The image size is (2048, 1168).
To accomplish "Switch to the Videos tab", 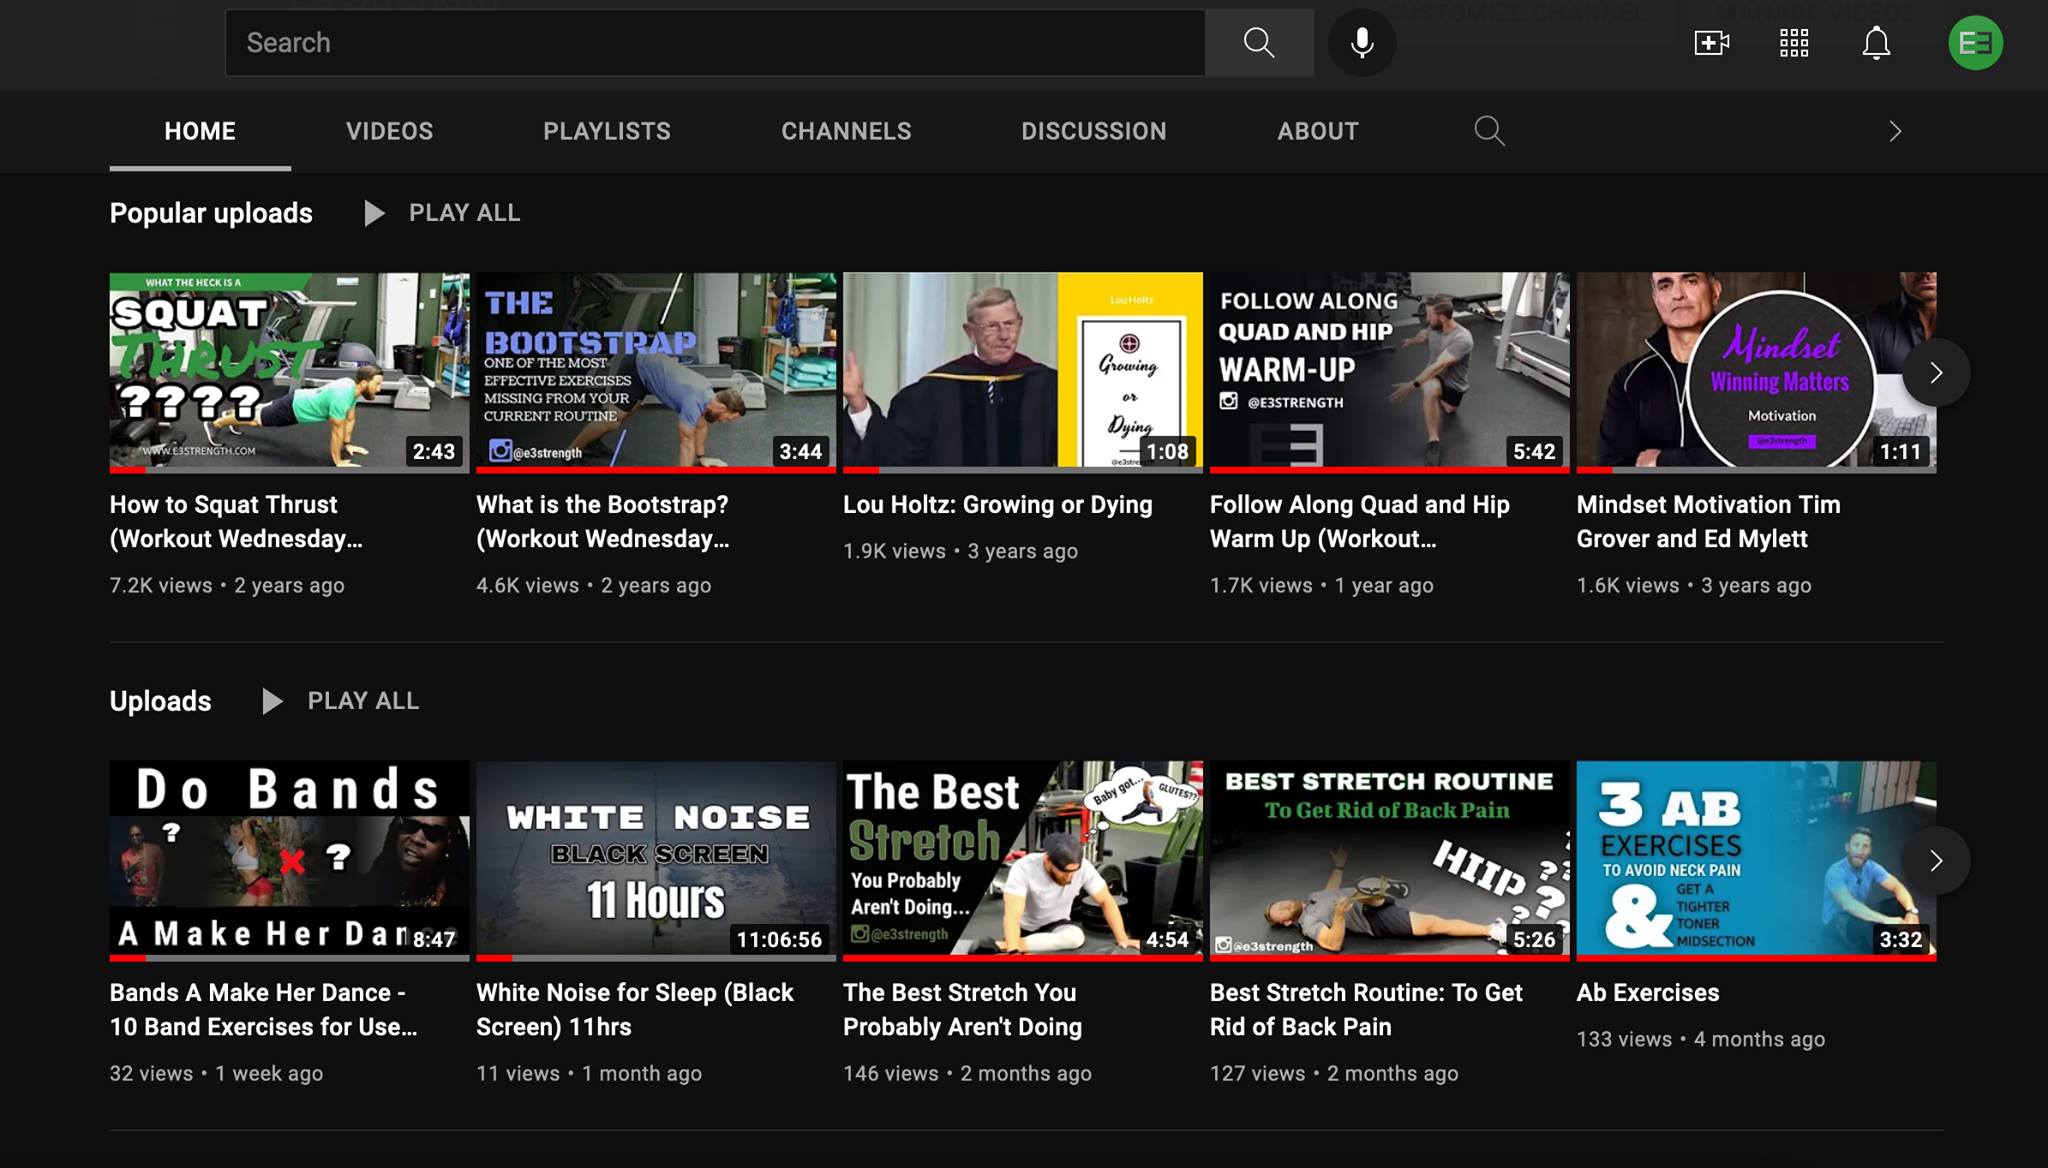I will [x=389, y=131].
